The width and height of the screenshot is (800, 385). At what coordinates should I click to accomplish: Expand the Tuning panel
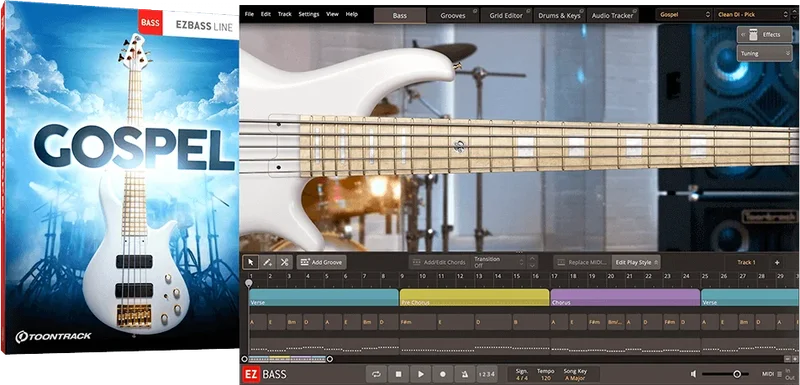tap(764, 53)
